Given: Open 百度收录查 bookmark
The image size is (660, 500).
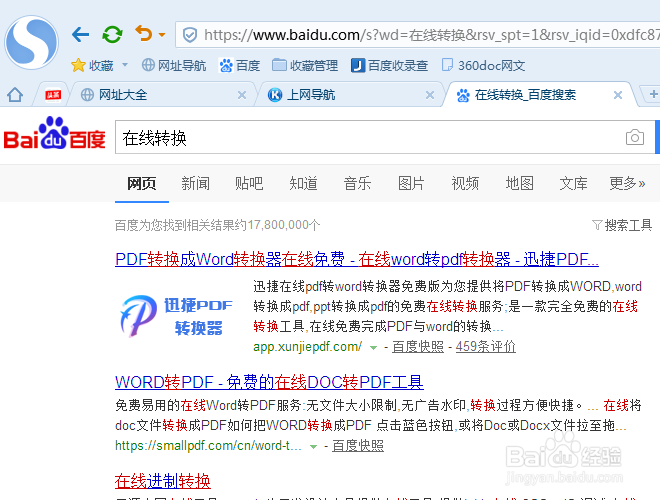Looking at the screenshot, I should (x=389, y=65).
